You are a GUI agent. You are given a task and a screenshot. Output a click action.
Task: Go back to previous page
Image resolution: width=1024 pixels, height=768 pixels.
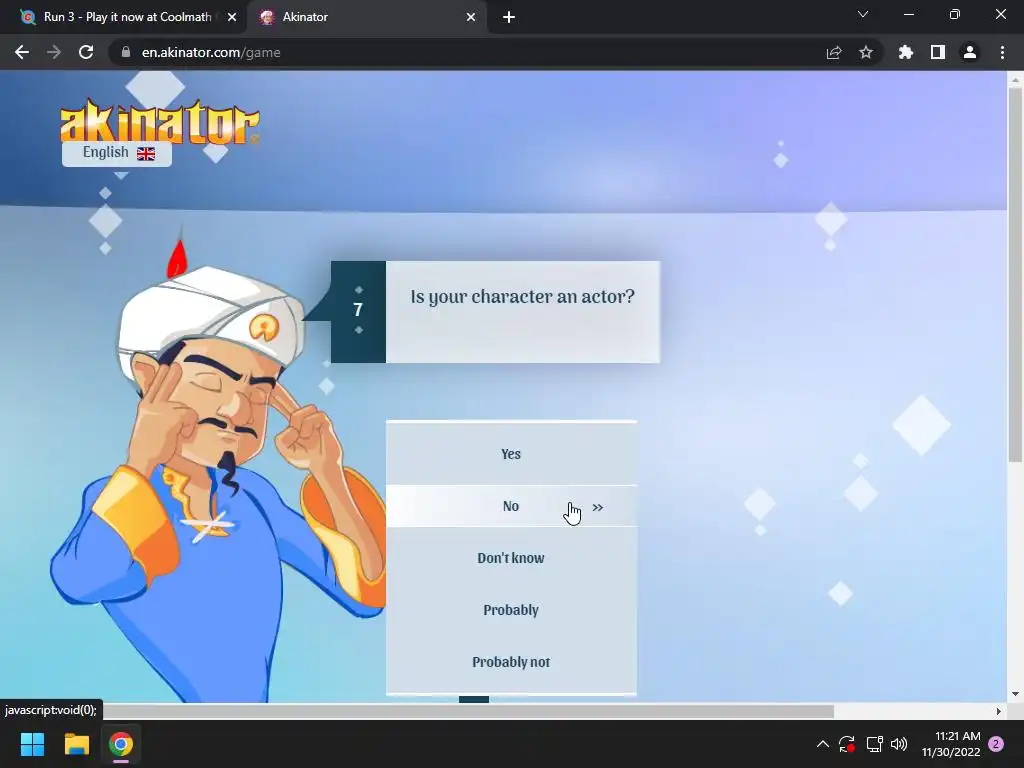[22, 52]
